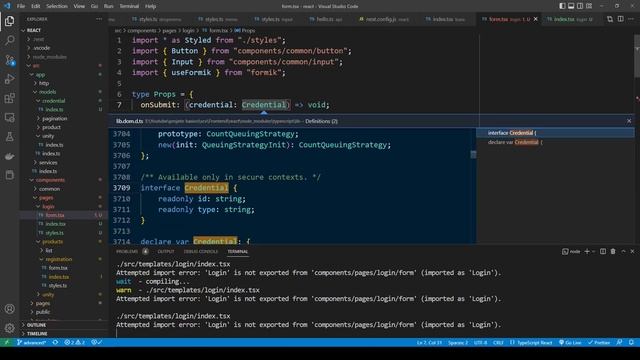Close the form.tsx editor tab
640x360 pixels.
click(x=536, y=19)
